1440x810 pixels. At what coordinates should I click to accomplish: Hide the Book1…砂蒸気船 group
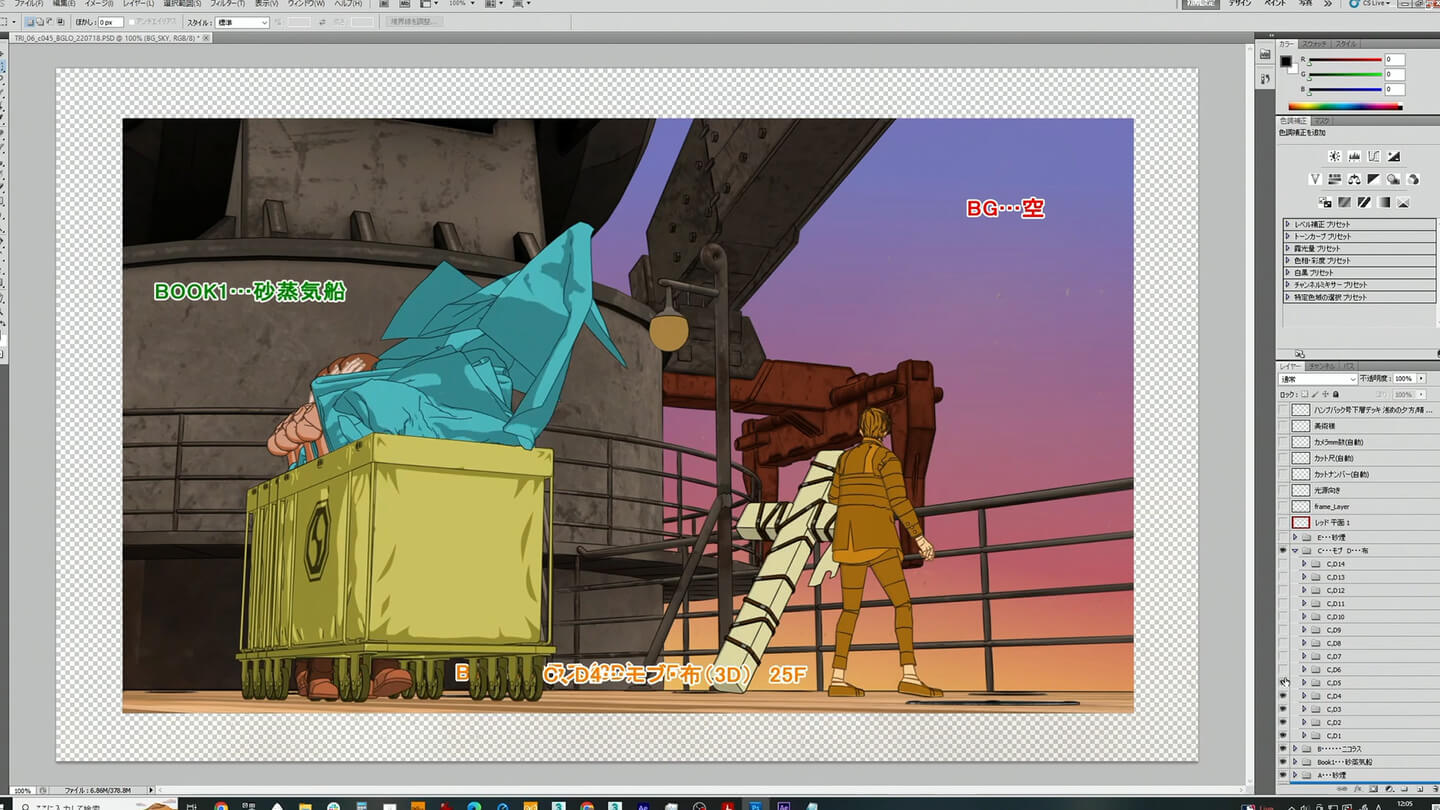[x=1283, y=762]
